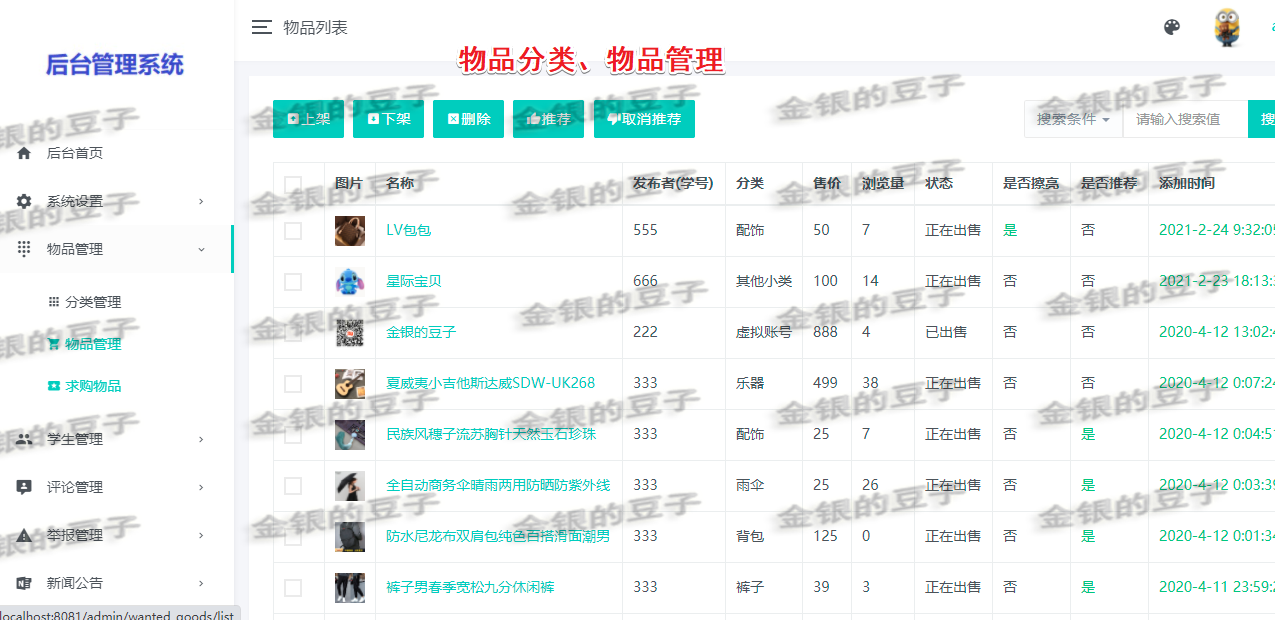Click the people icon beside 学生管理
This screenshot has width=1275, height=620.
click(x=24, y=439)
